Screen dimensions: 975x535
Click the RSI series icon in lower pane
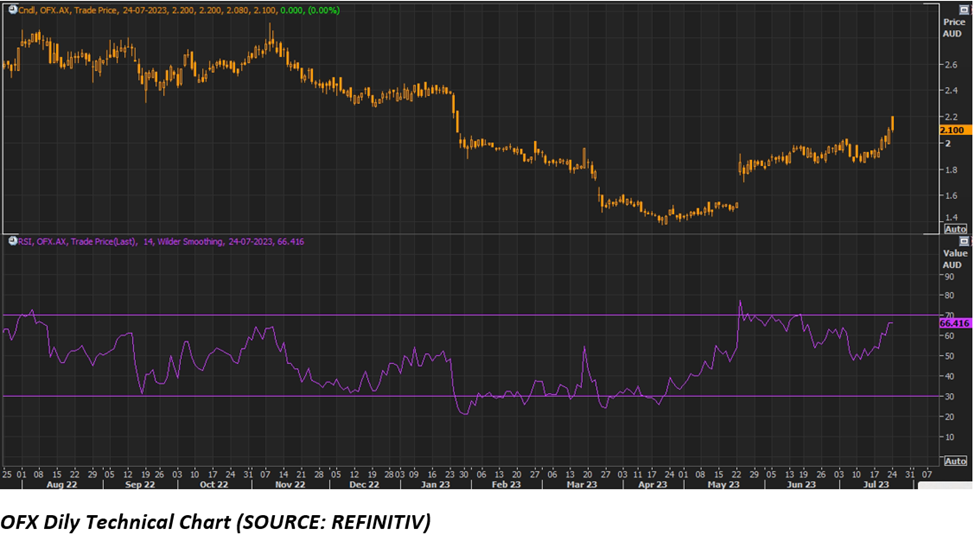tap(11, 241)
